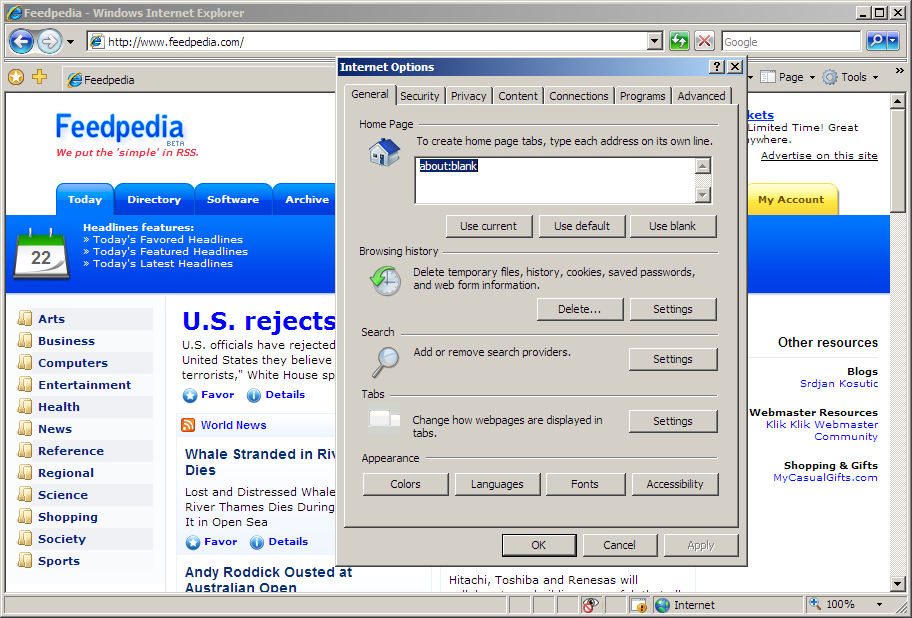This screenshot has width=912, height=618.
Task: Switch to the Privacy tab
Action: [469, 96]
